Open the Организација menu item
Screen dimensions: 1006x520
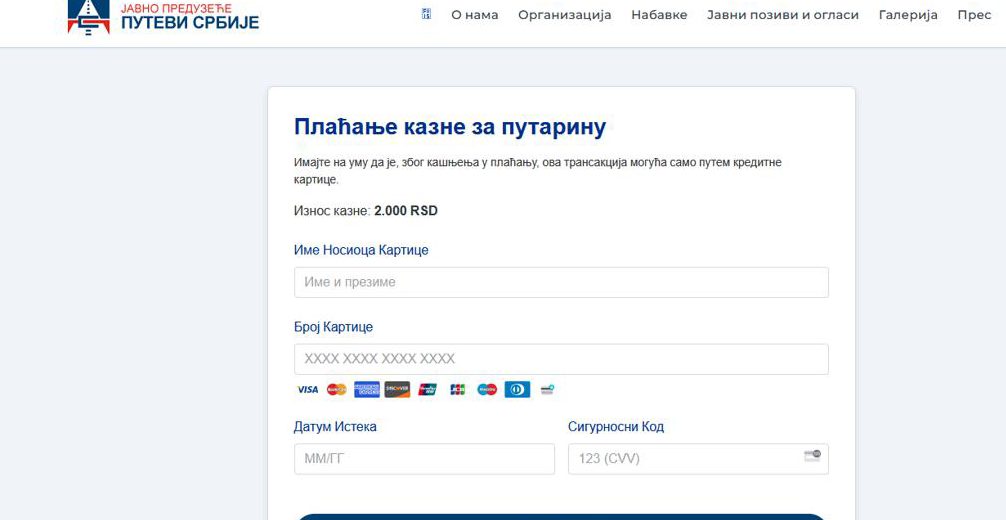(x=564, y=15)
